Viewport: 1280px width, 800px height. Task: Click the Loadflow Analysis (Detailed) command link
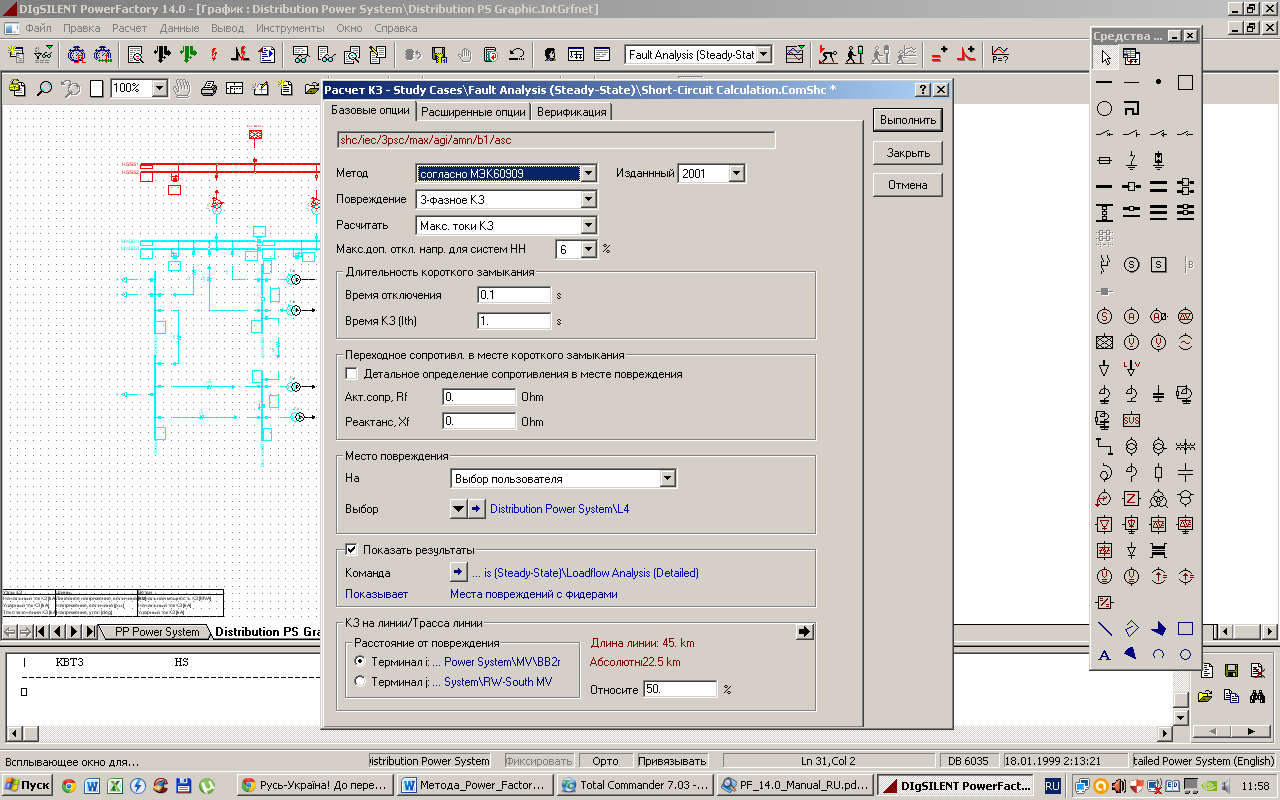click(585, 573)
